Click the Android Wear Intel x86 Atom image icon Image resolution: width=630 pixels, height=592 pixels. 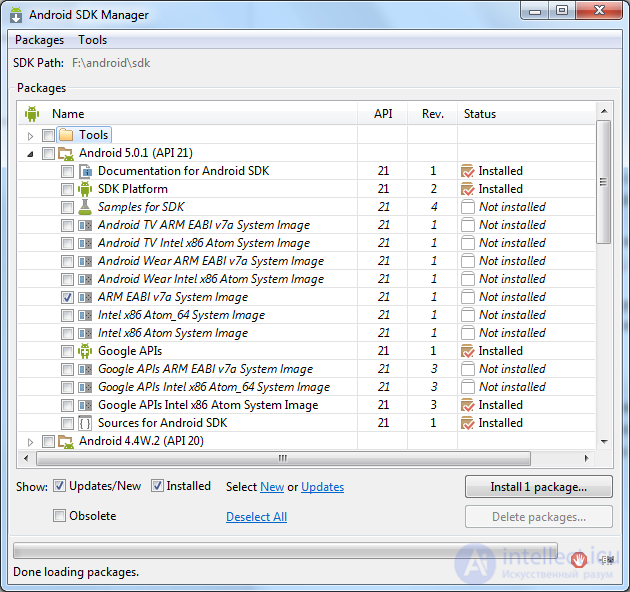click(x=85, y=279)
